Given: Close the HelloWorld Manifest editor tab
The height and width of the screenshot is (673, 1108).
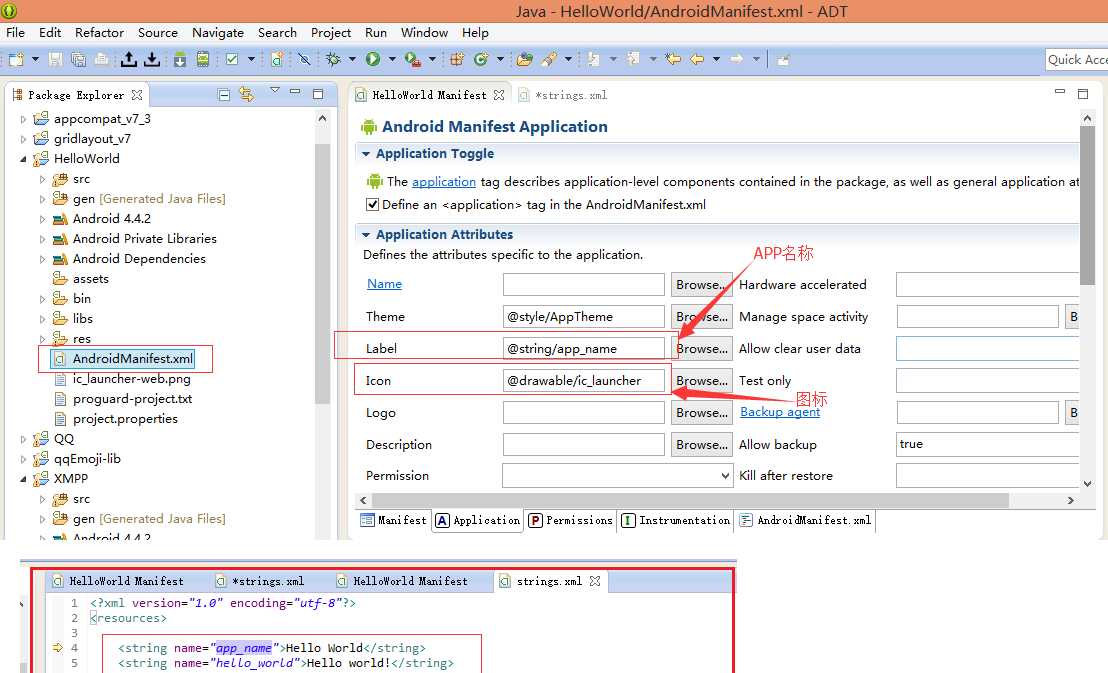Looking at the screenshot, I should point(499,95).
